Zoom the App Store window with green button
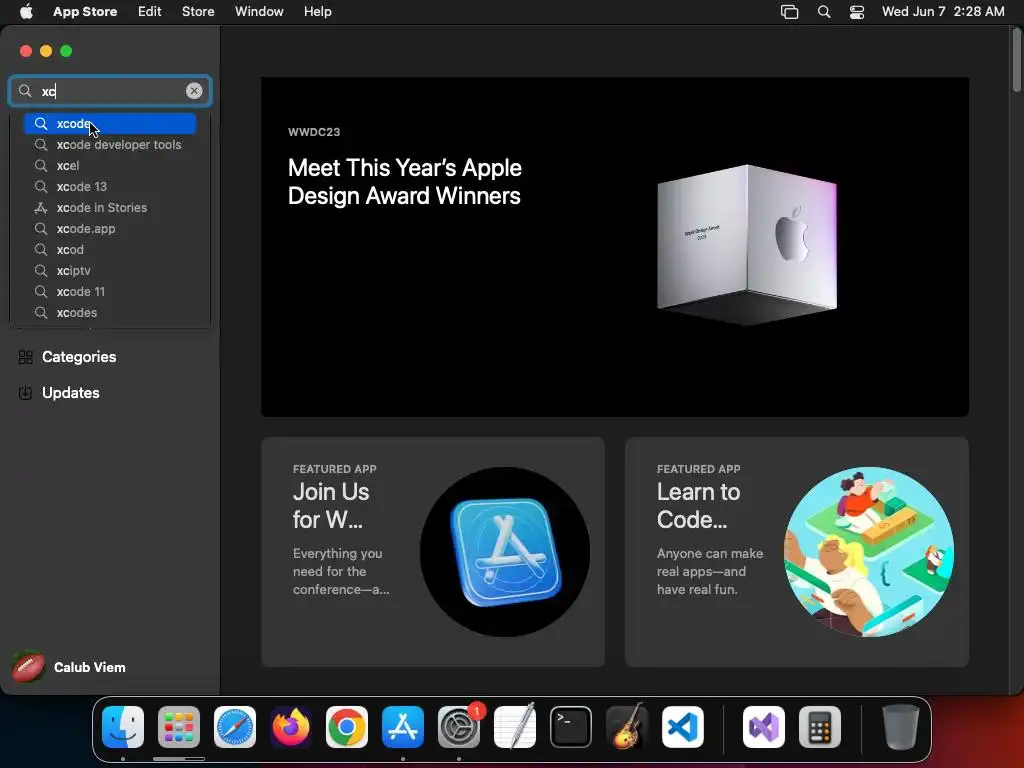 pyautogui.click(x=66, y=51)
